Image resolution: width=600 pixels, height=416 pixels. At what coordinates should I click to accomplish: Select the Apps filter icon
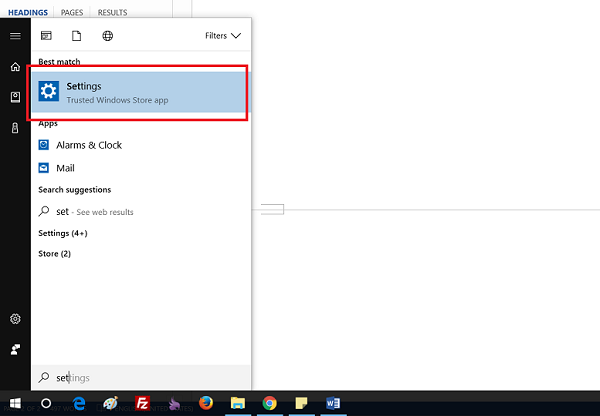pyautogui.click(x=46, y=36)
